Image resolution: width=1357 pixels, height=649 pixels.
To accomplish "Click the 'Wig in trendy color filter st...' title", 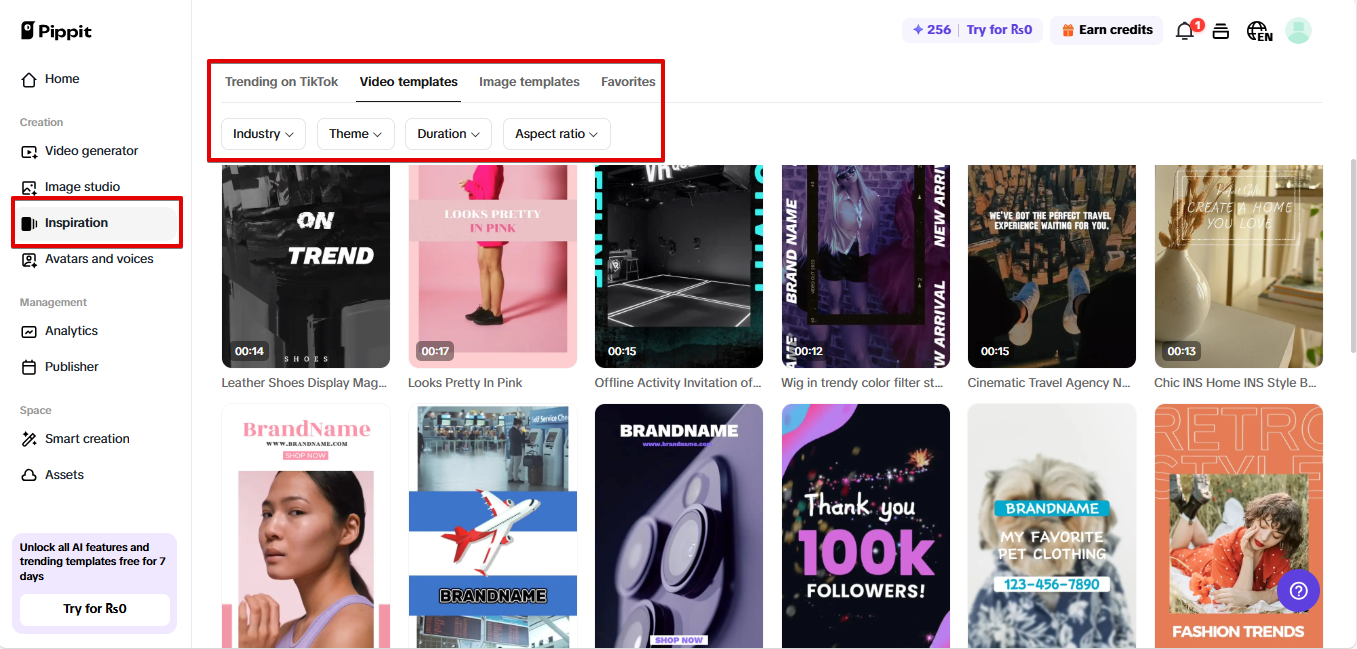I will [x=862, y=383].
